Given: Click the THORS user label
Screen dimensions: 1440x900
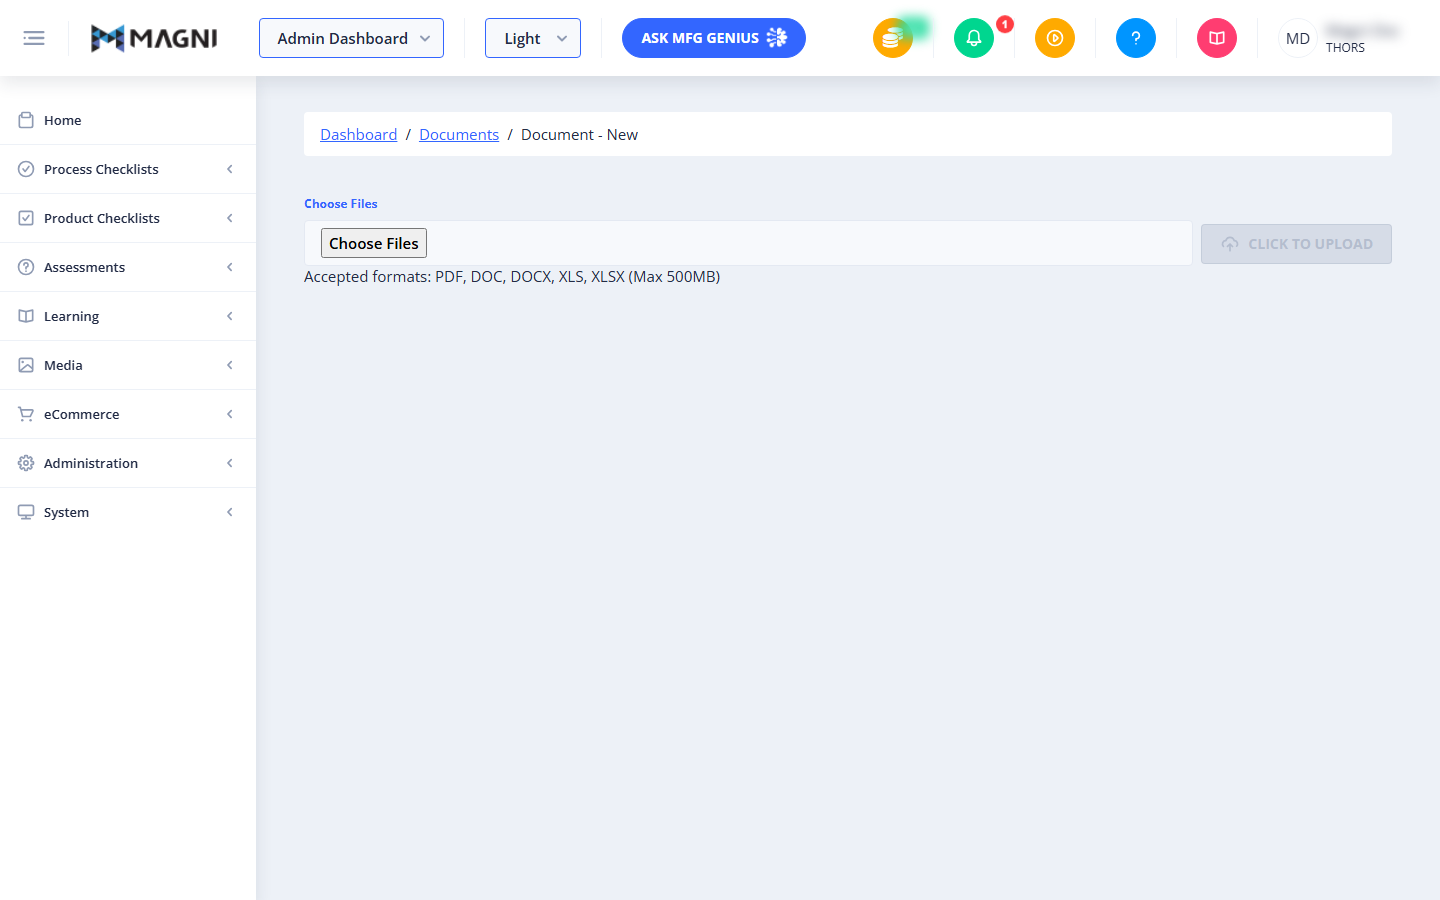Looking at the screenshot, I should point(1345,48).
